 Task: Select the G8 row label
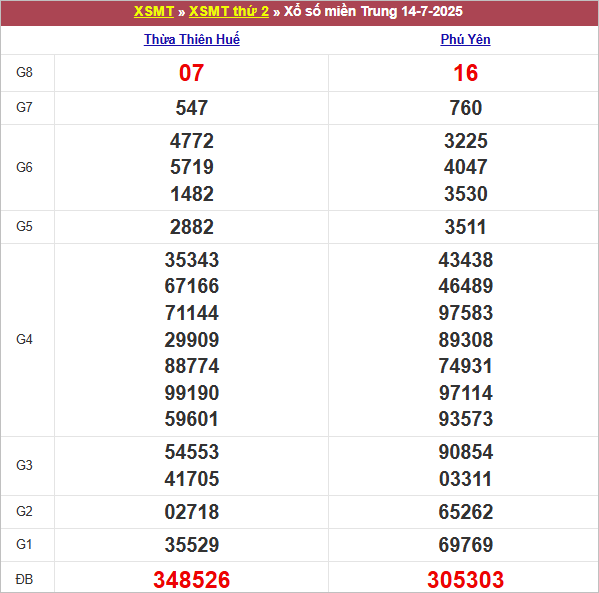point(24,72)
